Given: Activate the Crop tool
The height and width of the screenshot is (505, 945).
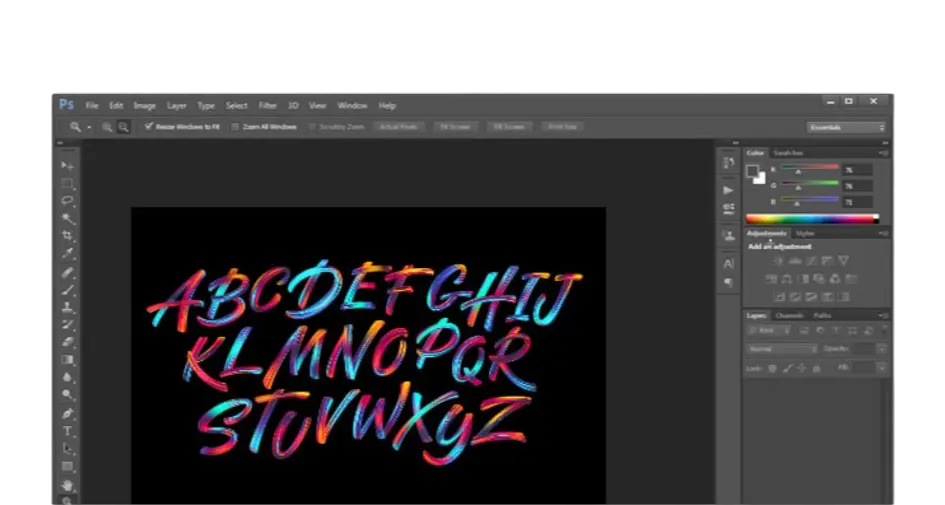Looking at the screenshot, I should [x=67, y=236].
